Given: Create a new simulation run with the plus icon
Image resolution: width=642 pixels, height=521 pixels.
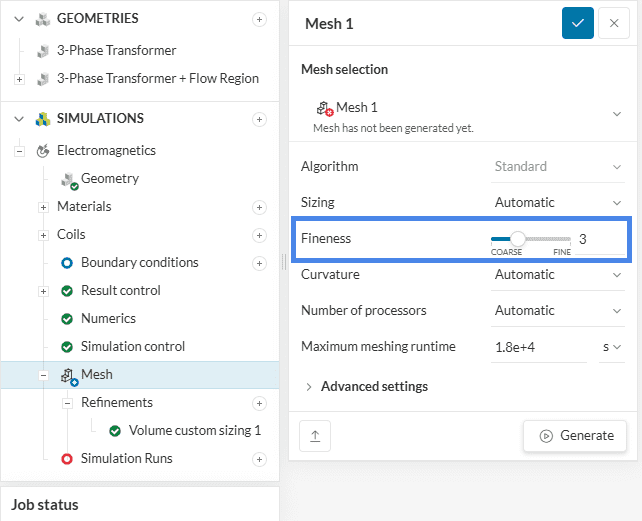Looking at the screenshot, I should click(260, 459).
